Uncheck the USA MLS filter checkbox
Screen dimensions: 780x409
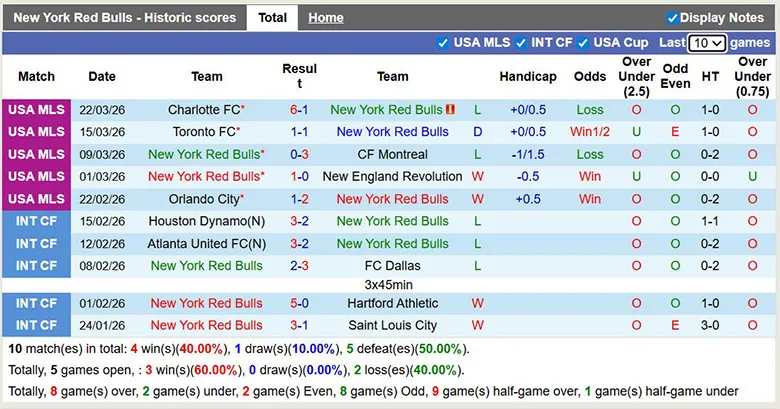point(443,43)
